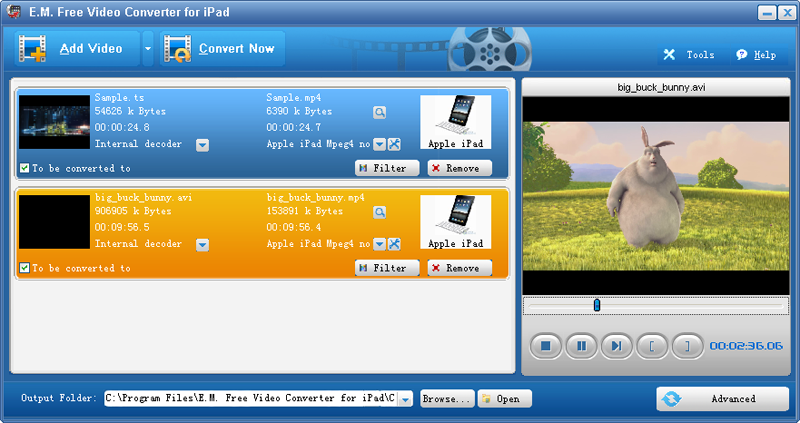The height and width of the screenshot is (423, 800).
Task: Click magnifier preview icon for Sample.mp4
Action: [379, 112]
